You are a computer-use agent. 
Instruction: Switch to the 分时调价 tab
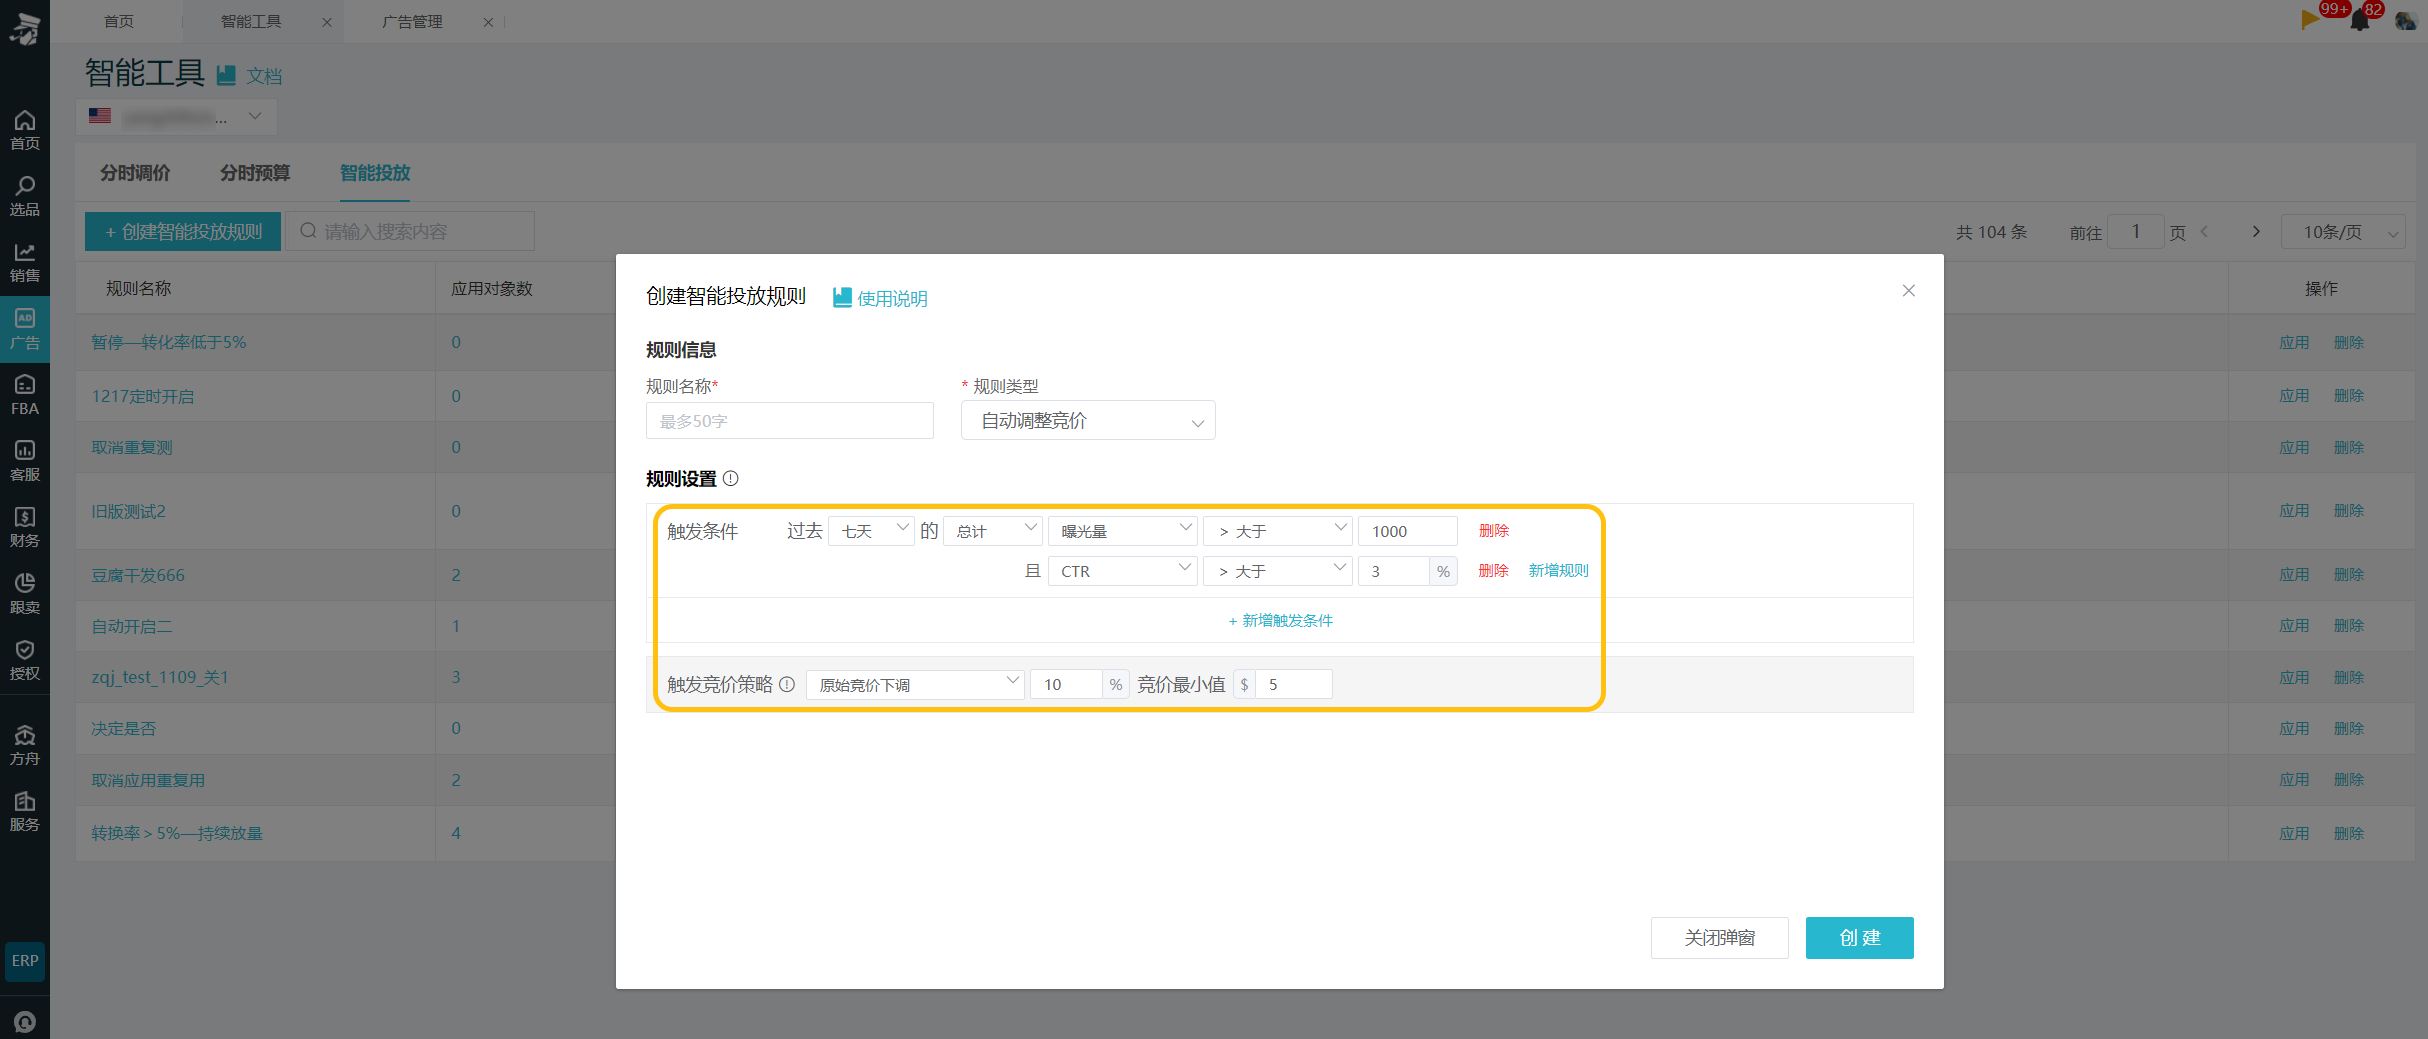(x=135, y=173)
